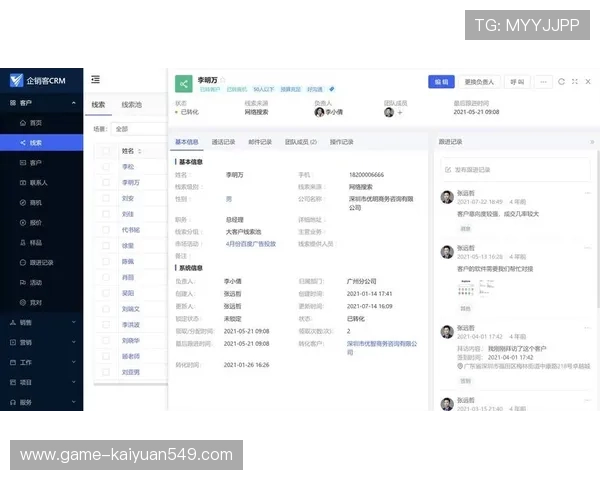
Task: Switch to the 线索 tab
Action: coord(98,104)
